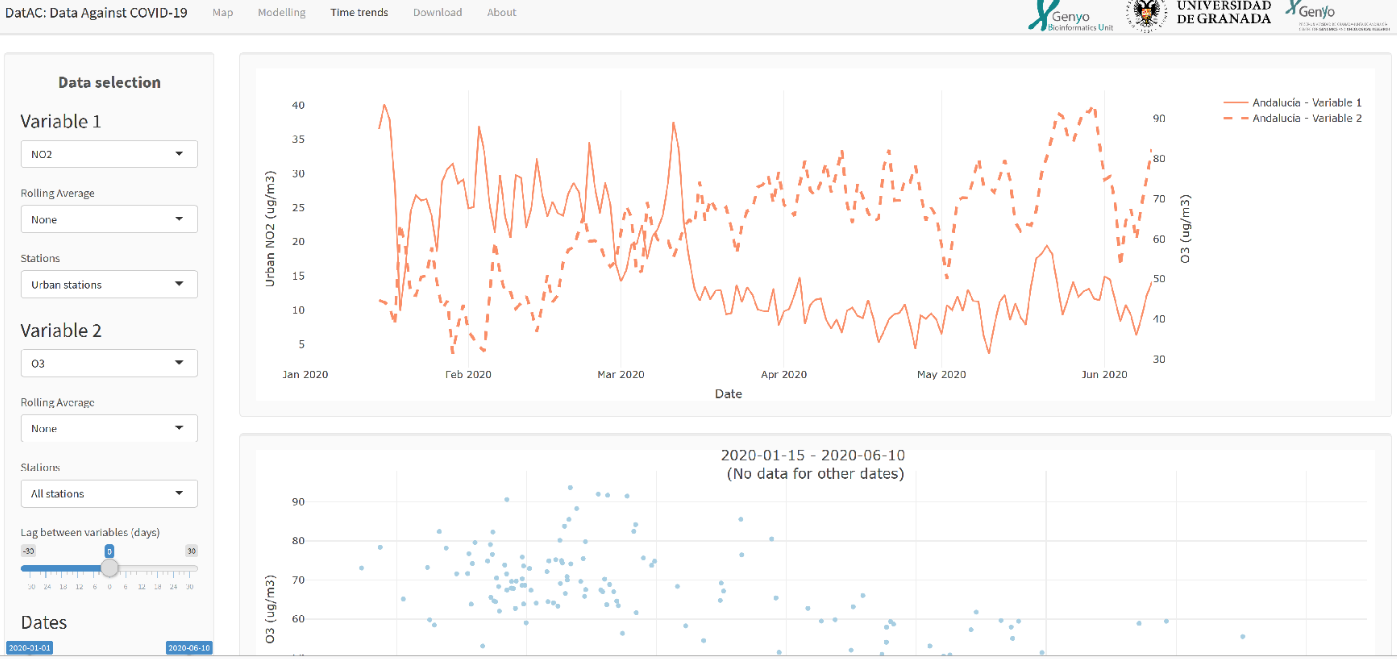
Task: Click the May 2020 axis label
Action: (941, 375)
